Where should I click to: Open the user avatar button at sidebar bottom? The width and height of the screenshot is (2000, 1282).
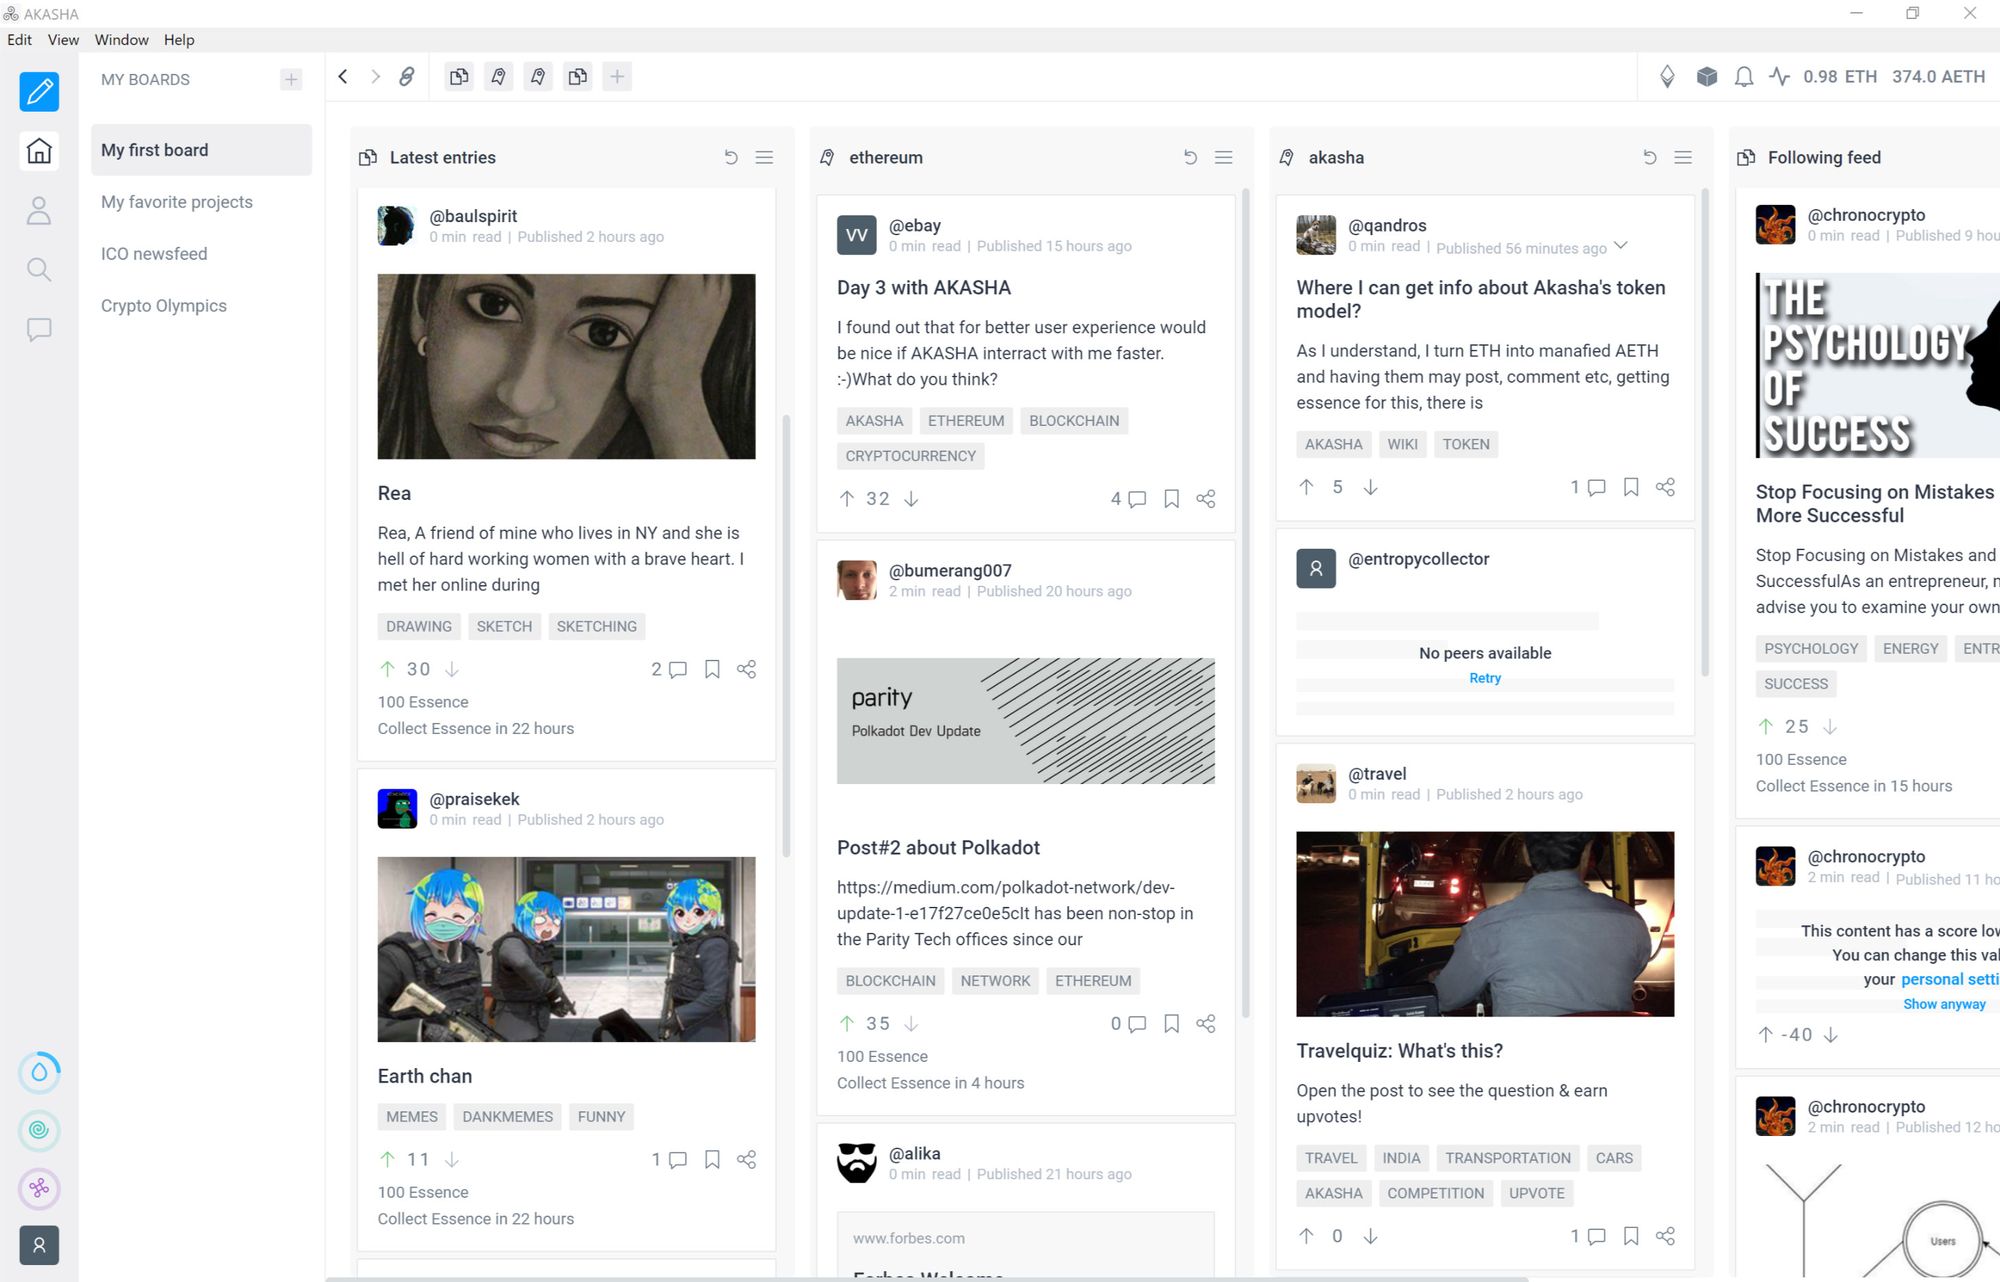[x=39, y=1245]
